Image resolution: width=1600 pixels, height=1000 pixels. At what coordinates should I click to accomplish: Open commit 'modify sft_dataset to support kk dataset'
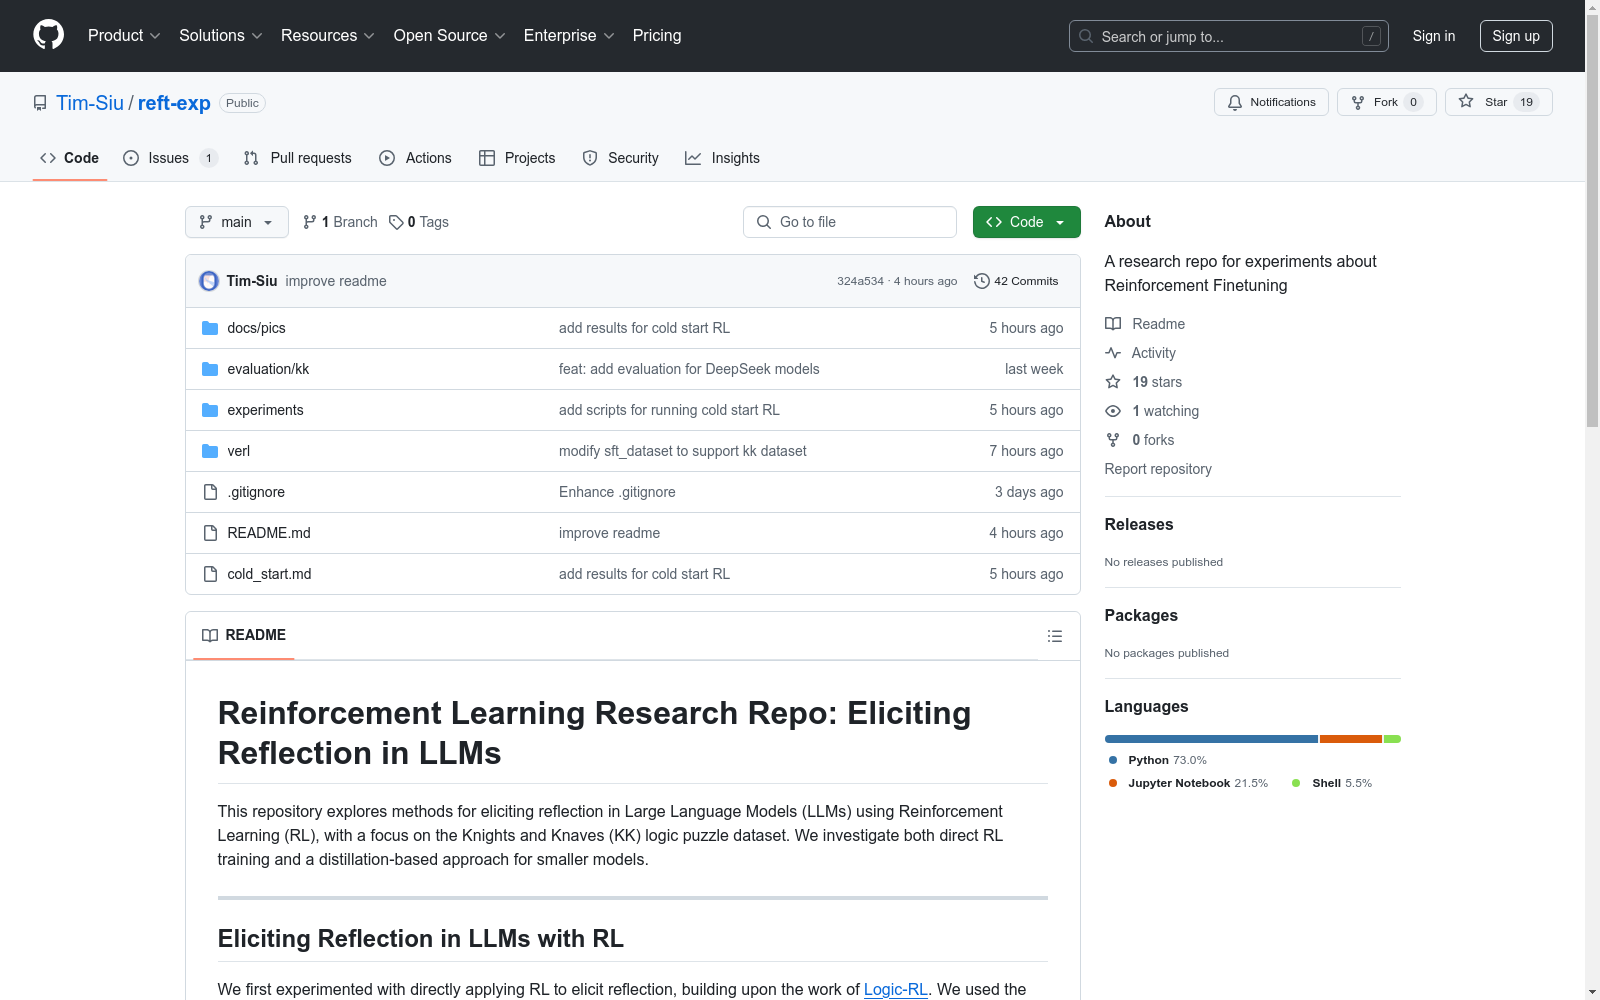[683, 451]
